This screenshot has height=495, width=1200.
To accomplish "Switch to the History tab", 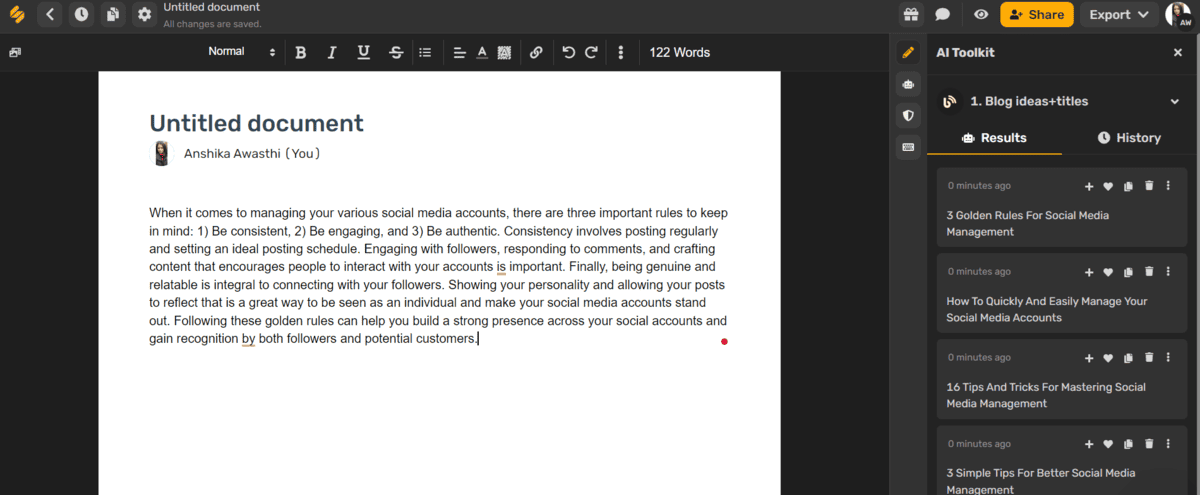I will click(1129, 138).
